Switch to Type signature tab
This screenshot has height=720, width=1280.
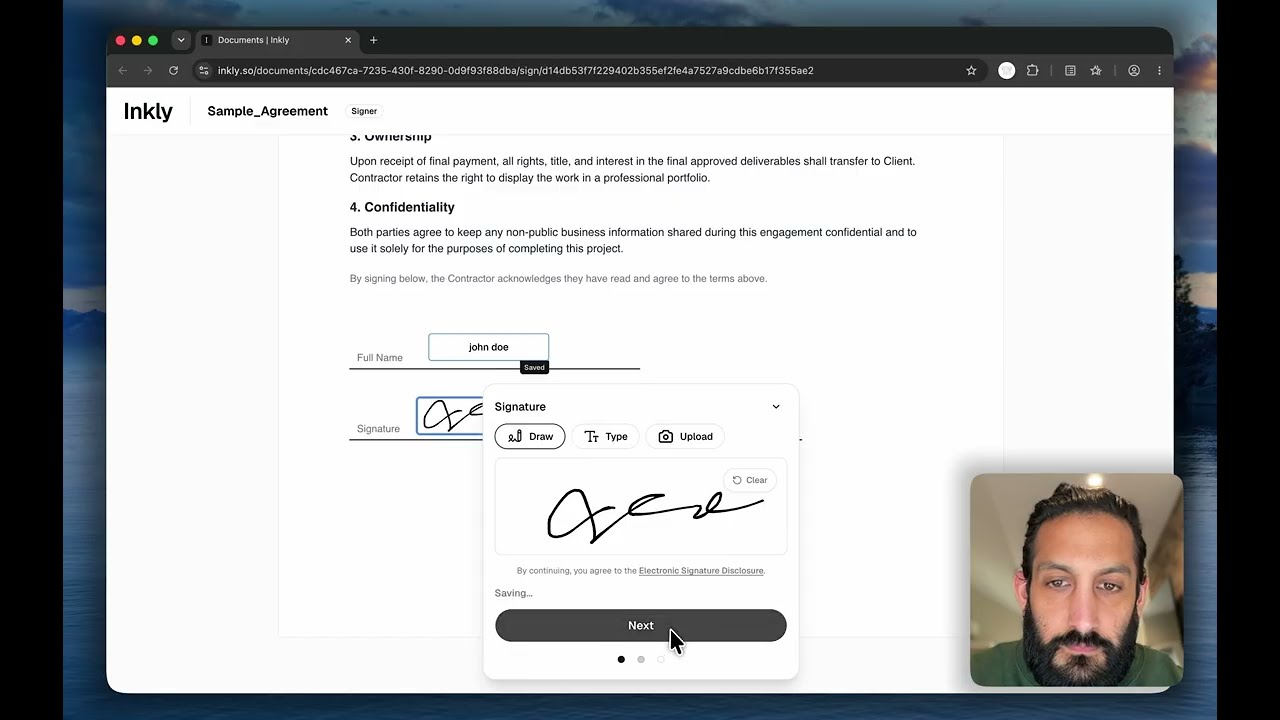[x=606, y=436]
